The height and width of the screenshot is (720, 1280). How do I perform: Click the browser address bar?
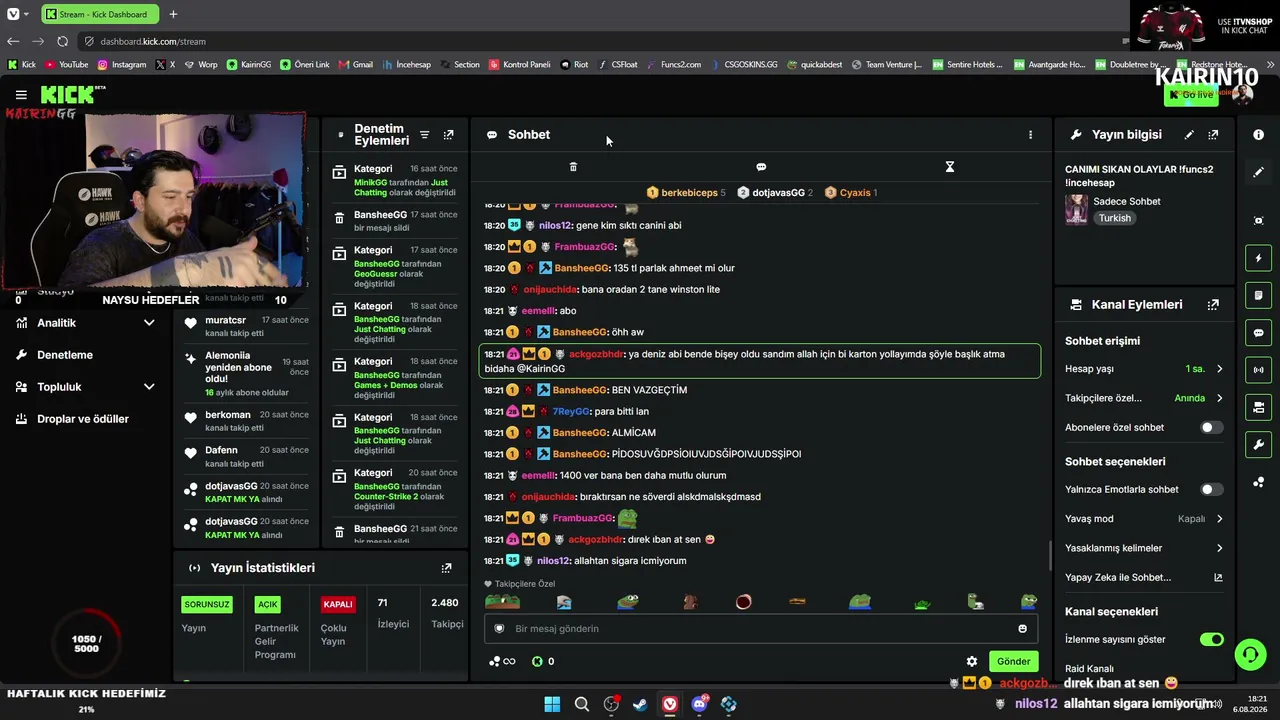point(600,41)
